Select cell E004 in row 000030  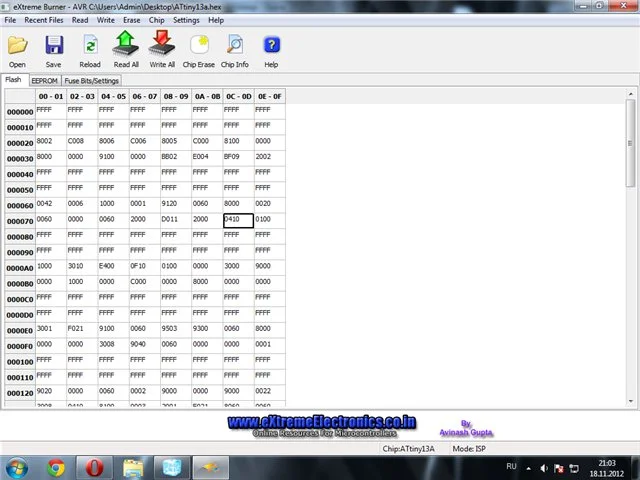pyautogui.click(x=207, y=158)
